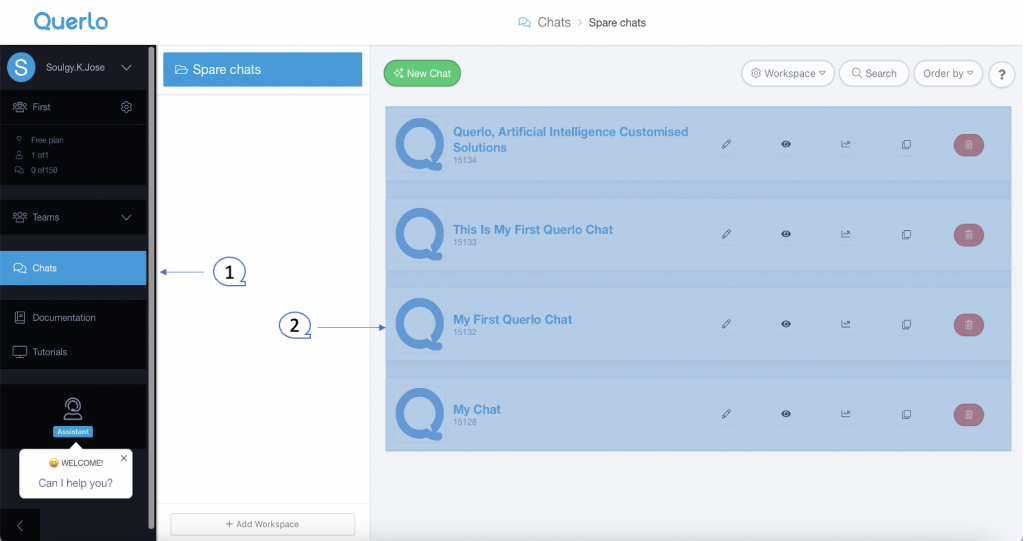The image size is (1024, 541).
Task: Click the Can I help you? message
Action: (76, 483)
